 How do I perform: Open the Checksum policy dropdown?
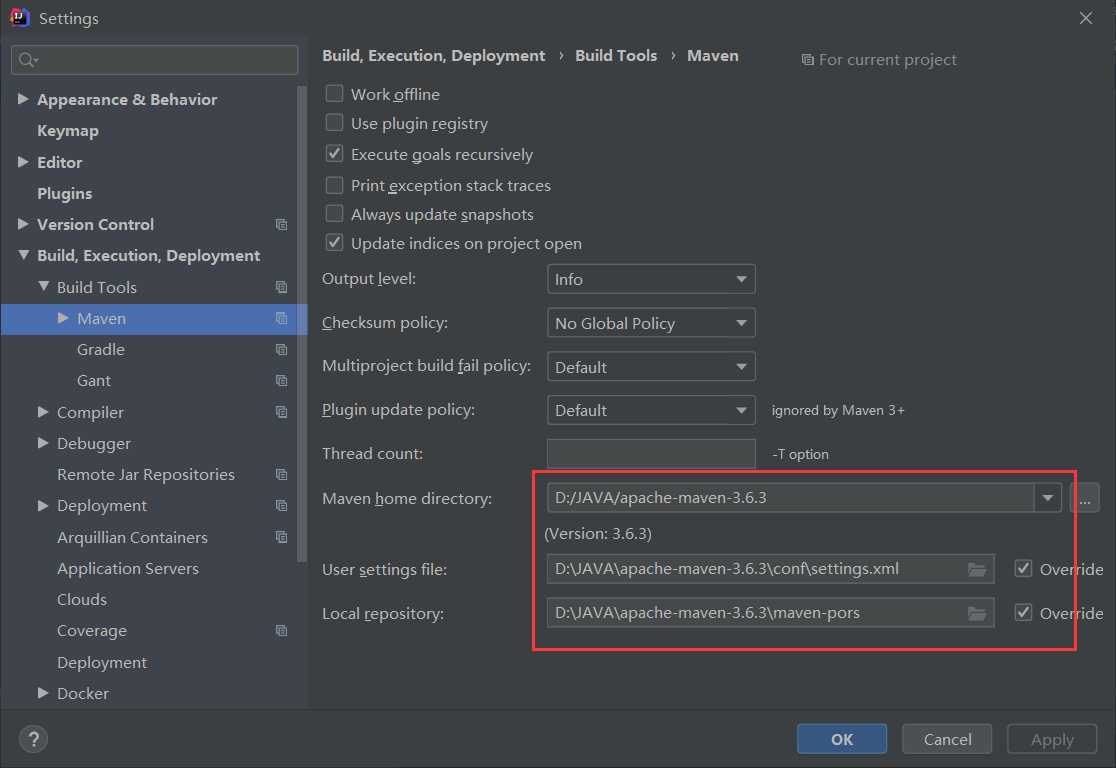click(651, 323)
